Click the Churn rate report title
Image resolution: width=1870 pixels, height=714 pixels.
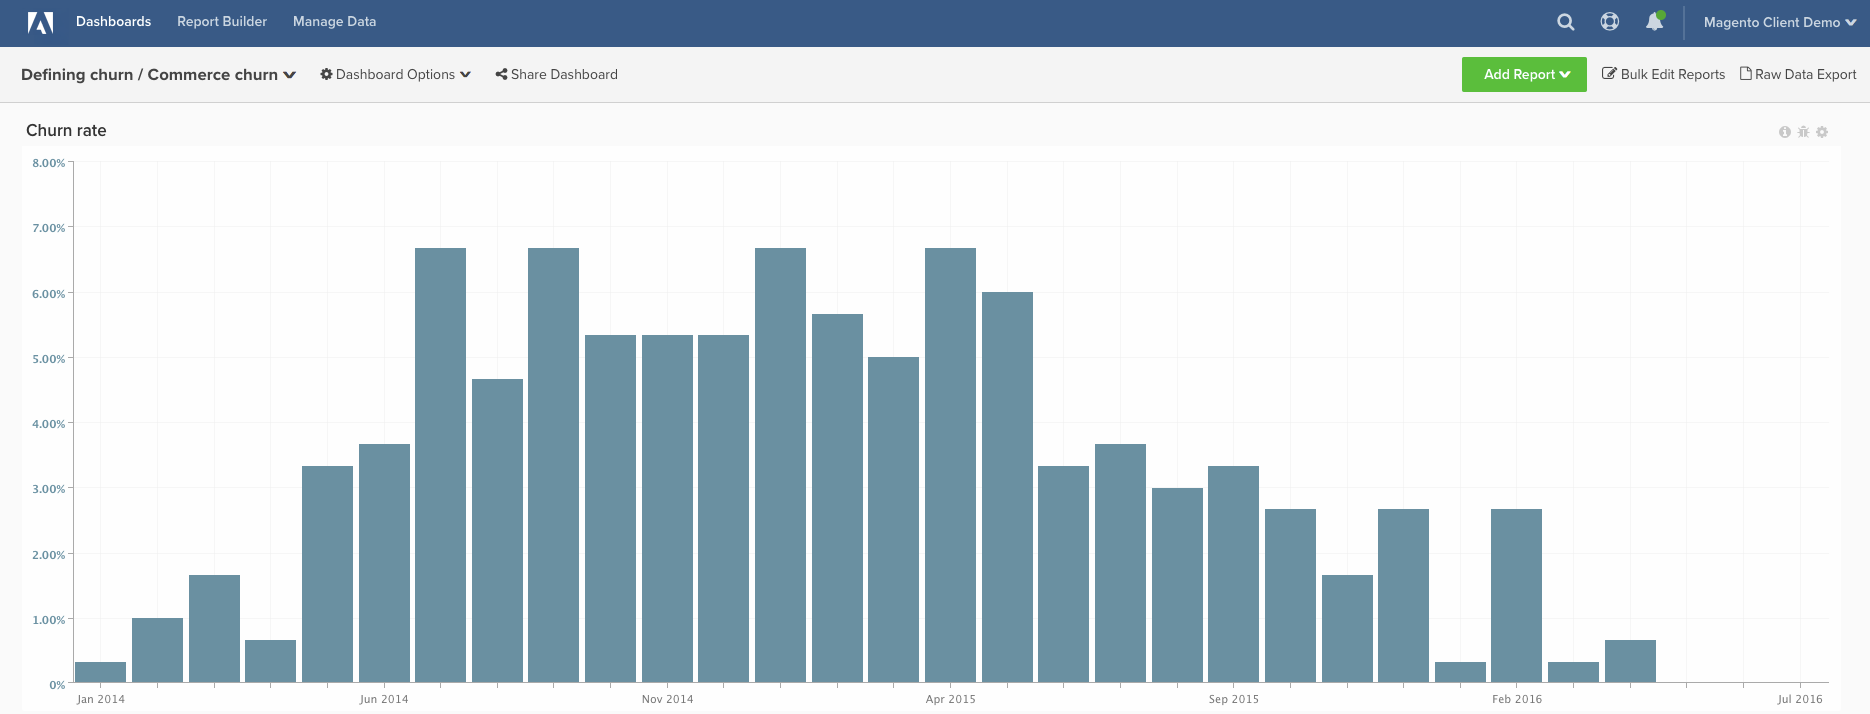(x=66, y=131)
